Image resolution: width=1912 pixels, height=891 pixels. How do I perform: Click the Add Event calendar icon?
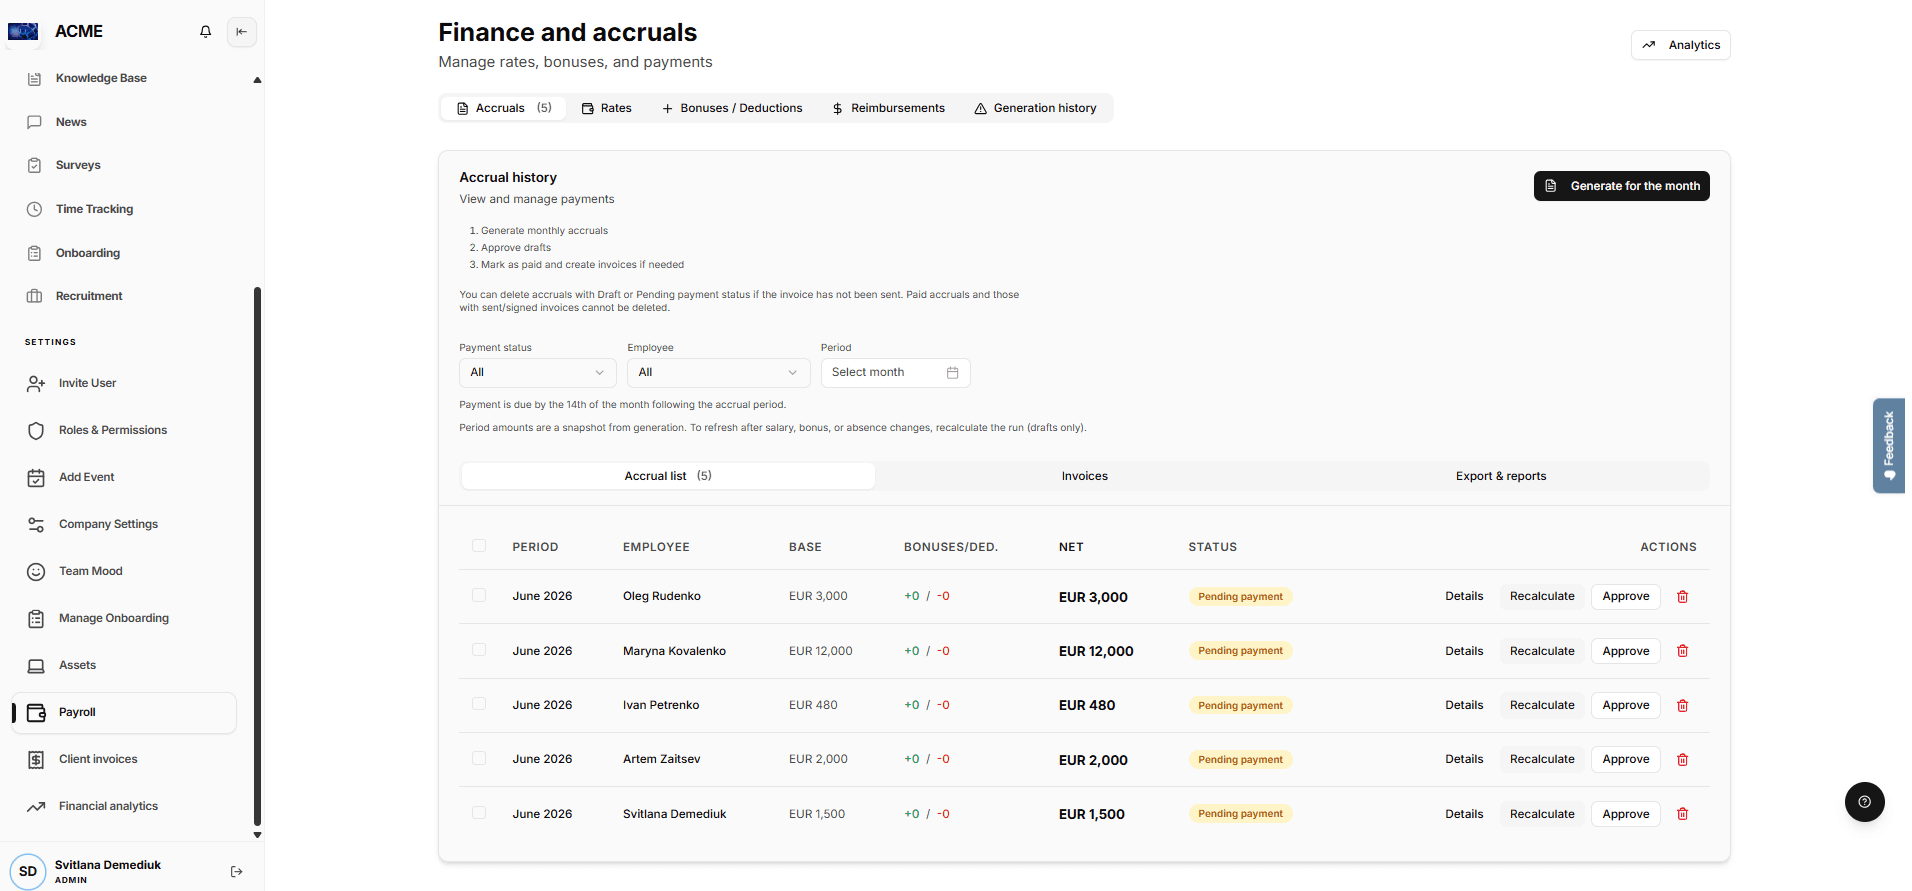pyautogui.click(x=36, y=477)
